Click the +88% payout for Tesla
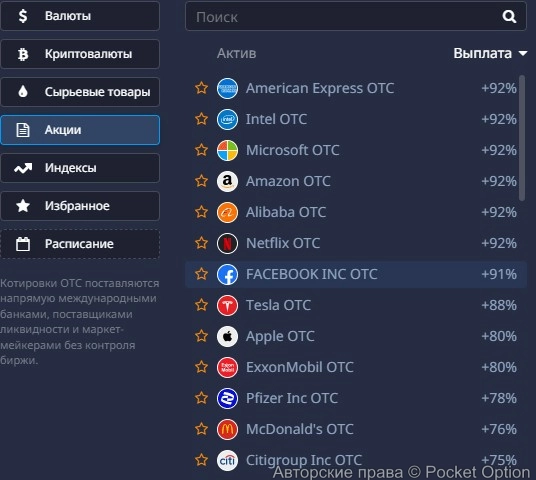The width and height of the screenshot is (536, 480). (499, 305)
